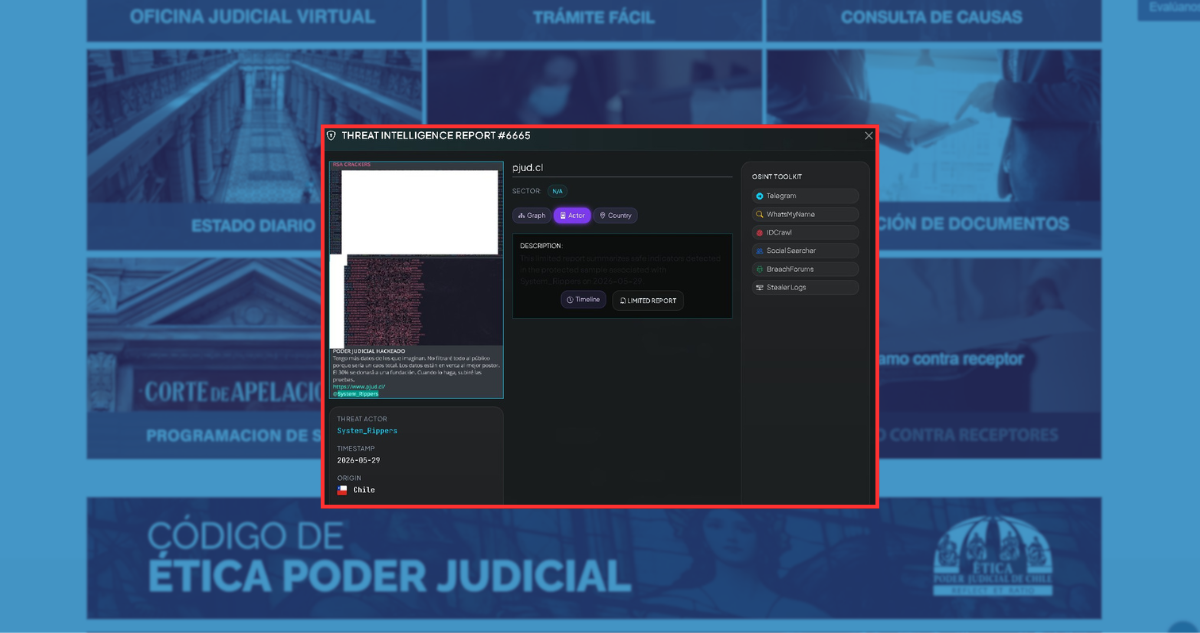Viewport: 1200px width, 633px height.
Task: Click the BreachForums green icon
Action: pyautogui.click(x=760, y=269)
